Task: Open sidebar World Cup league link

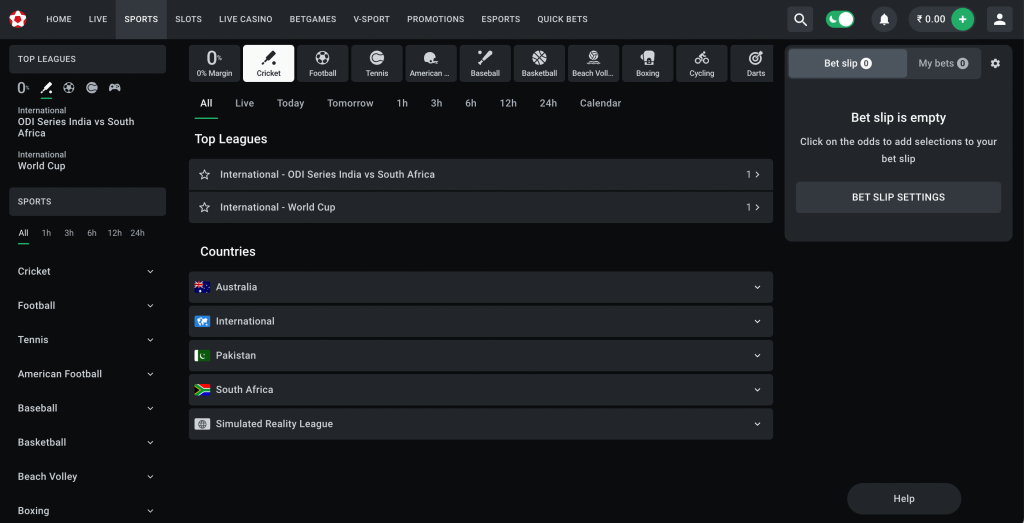Action: tap(41, 166)
